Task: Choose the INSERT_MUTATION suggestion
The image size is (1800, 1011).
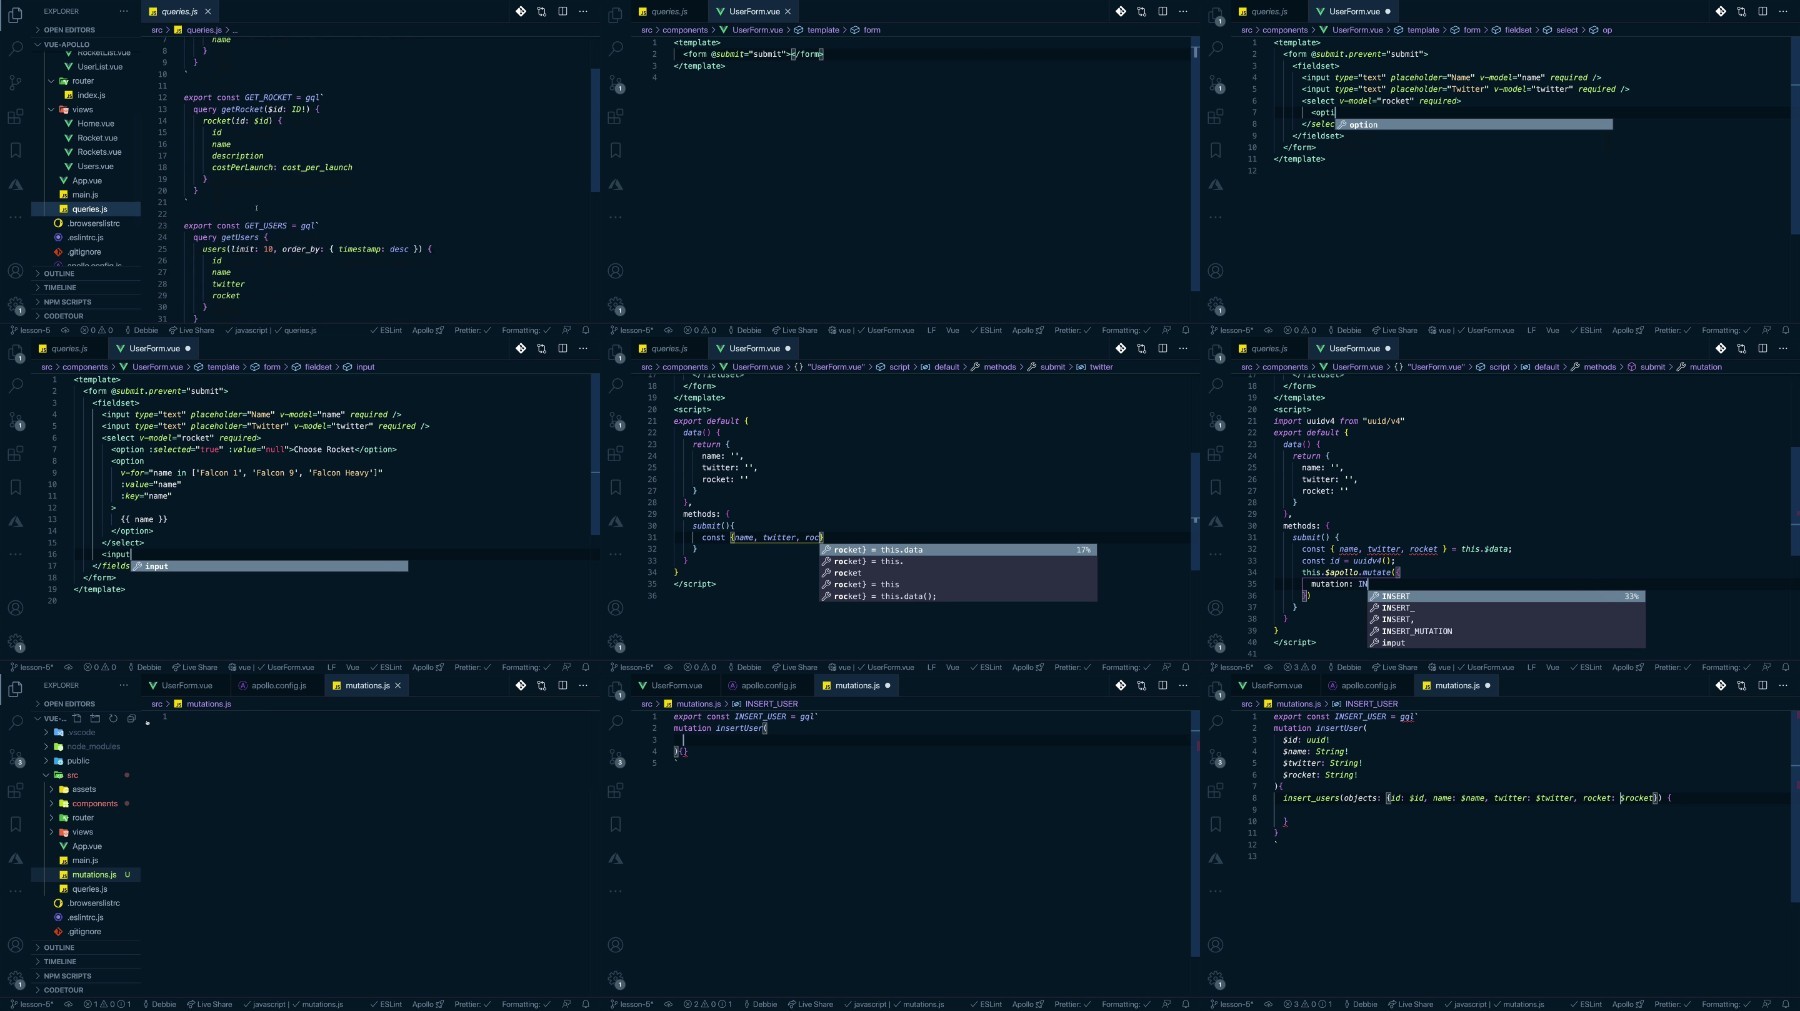Action: (x=1506, y=631)
